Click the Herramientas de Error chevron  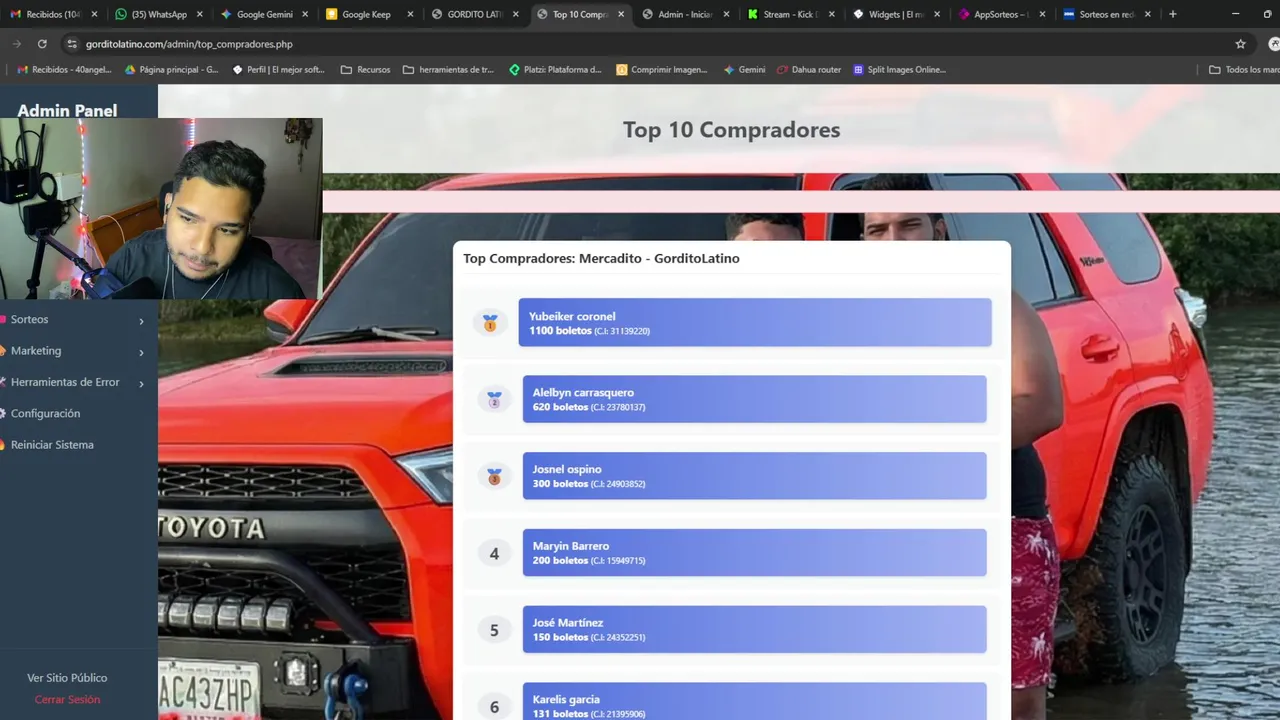point(141,383)
